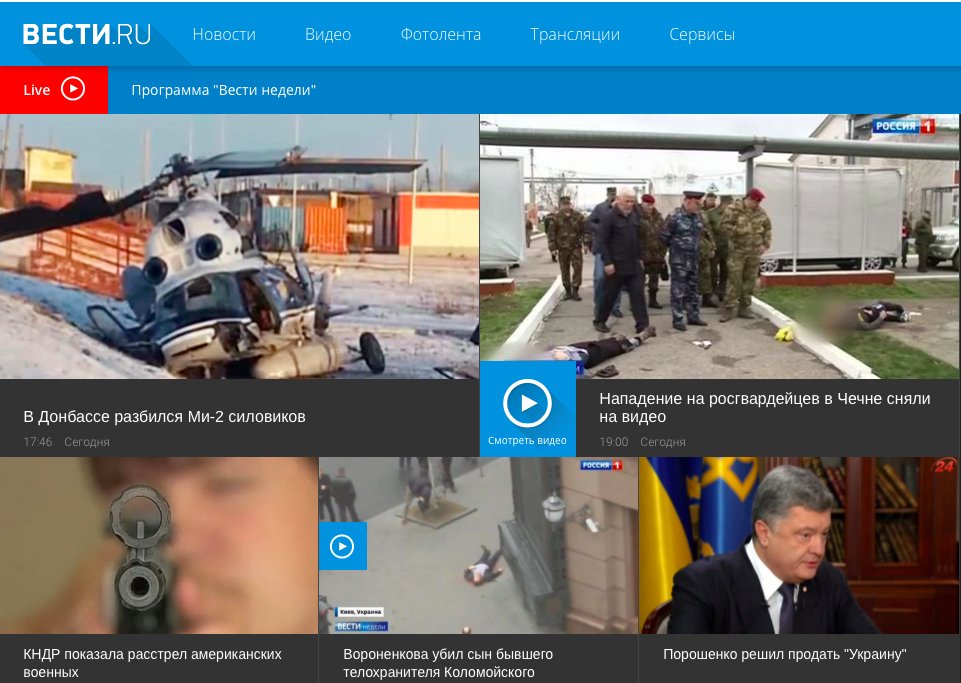Open the Порошенко решил продать headline
Screen dimensions: 961x683
[784, 654]
